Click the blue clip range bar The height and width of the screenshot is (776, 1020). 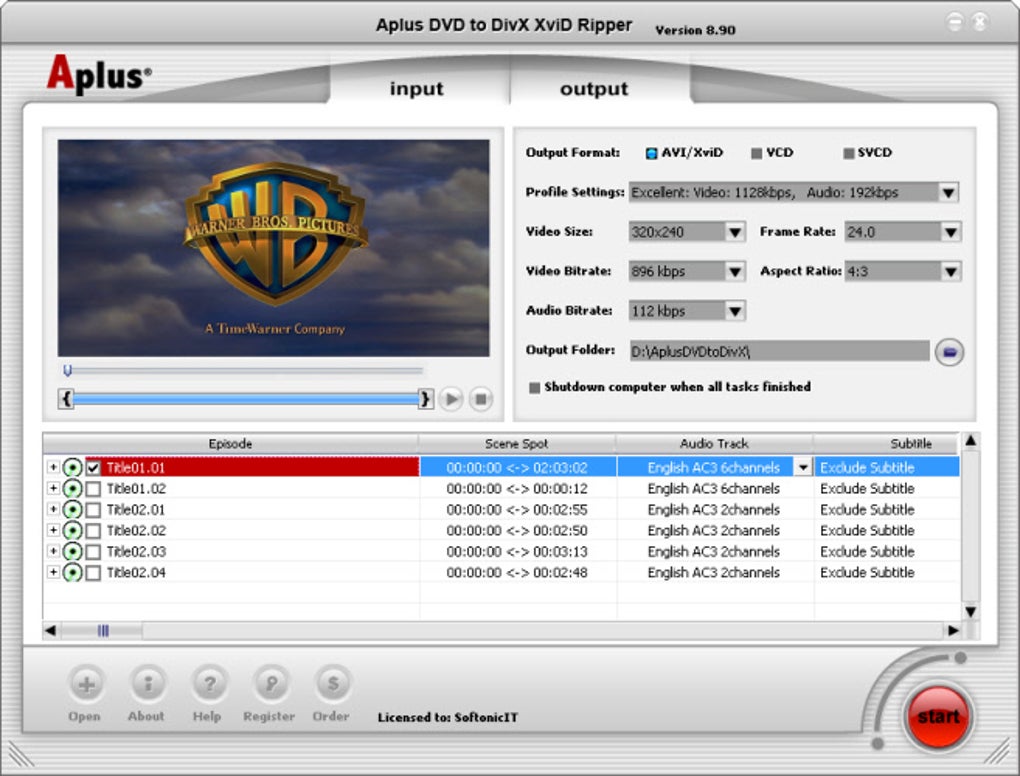[x=246, y=398]
